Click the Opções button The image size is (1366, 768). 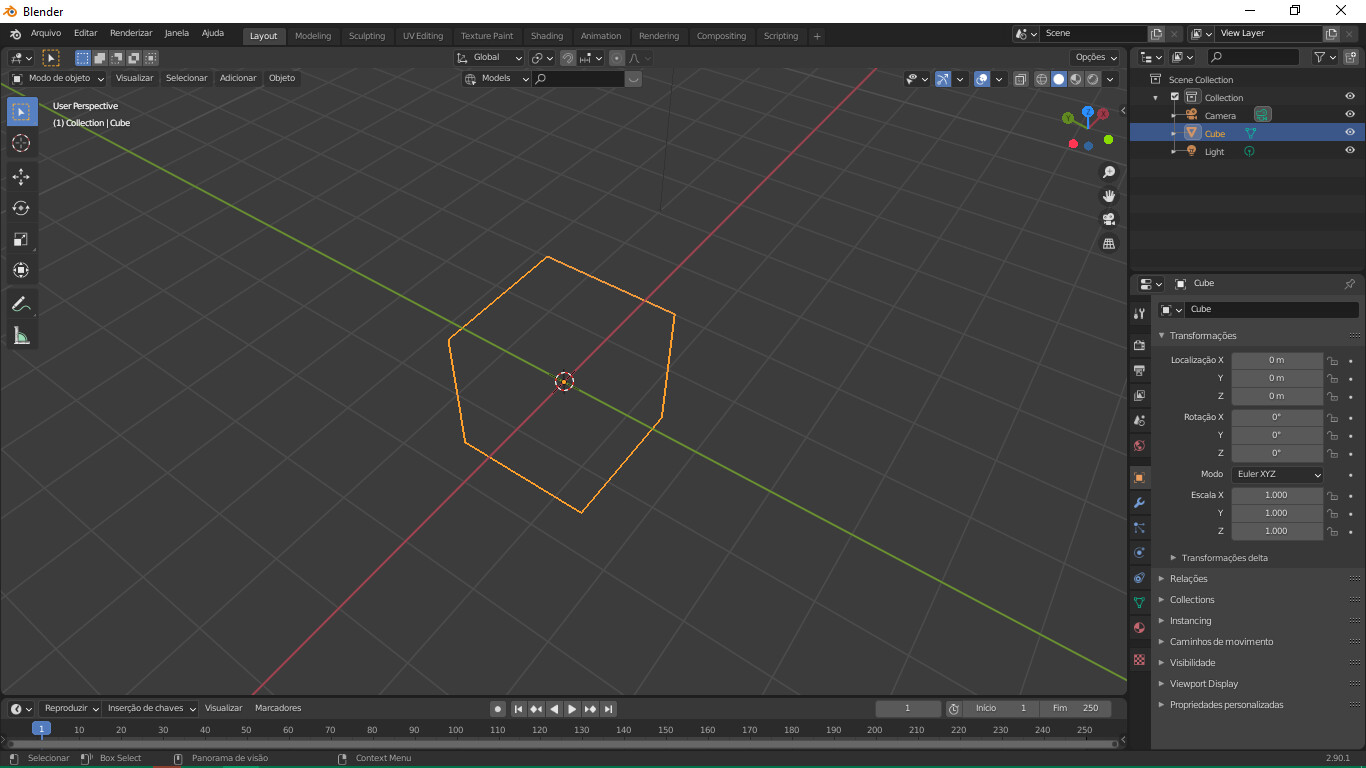click(1095, 58)
